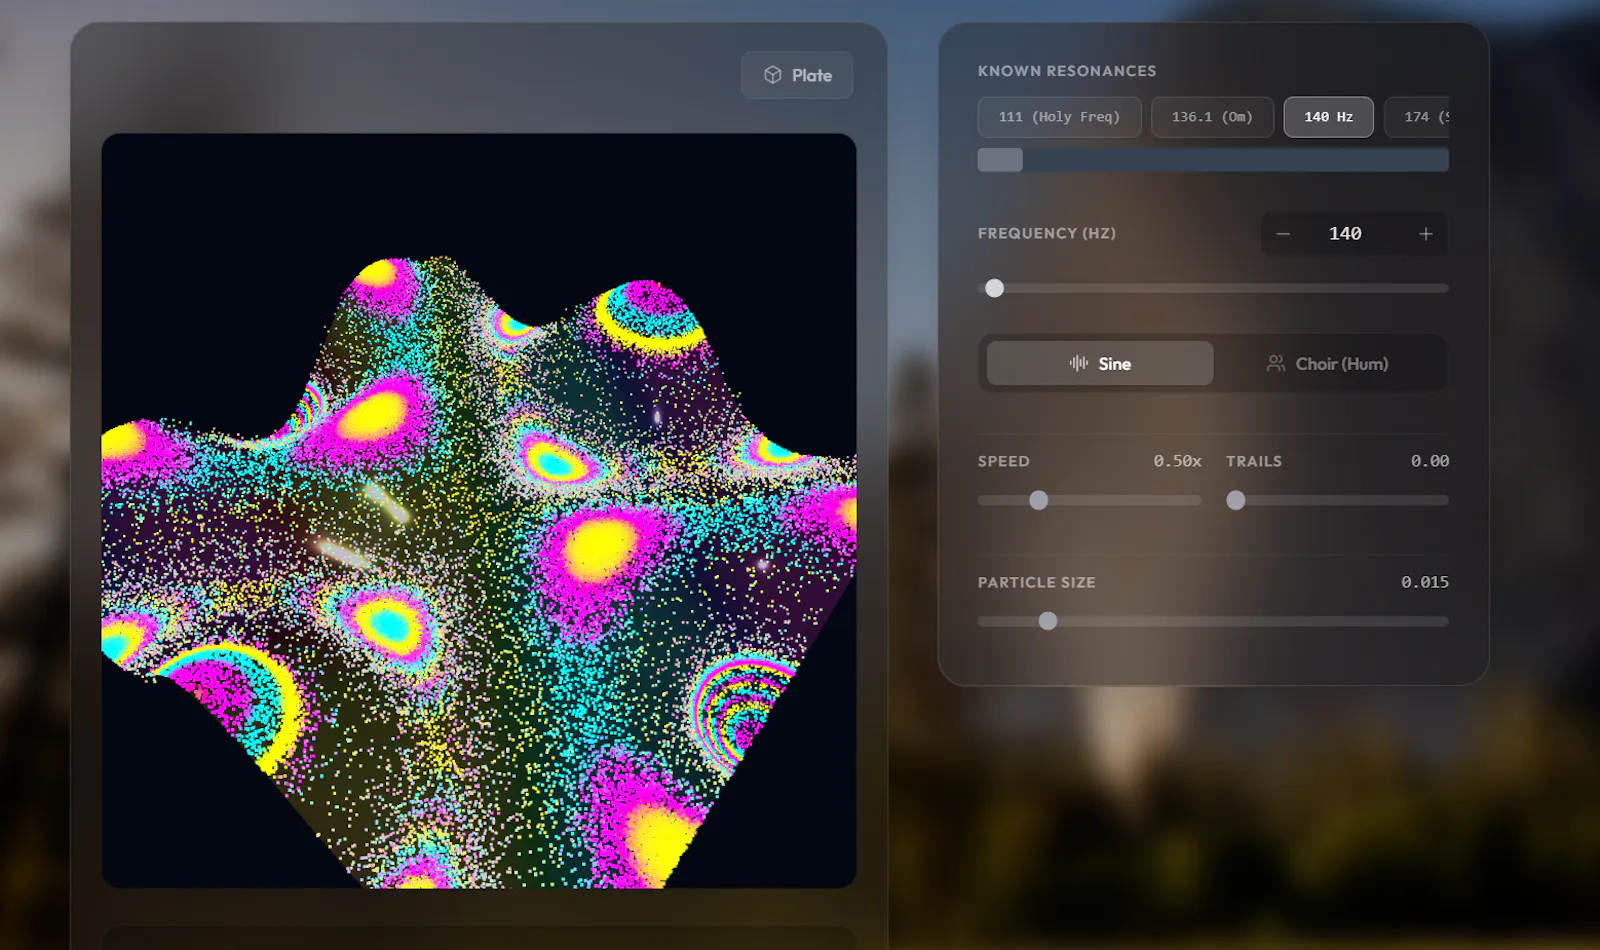The width and height of the screenshot is (1600, 950).
Task: Click the 0.00 trails value
Action: click(x=1430, y=461)
